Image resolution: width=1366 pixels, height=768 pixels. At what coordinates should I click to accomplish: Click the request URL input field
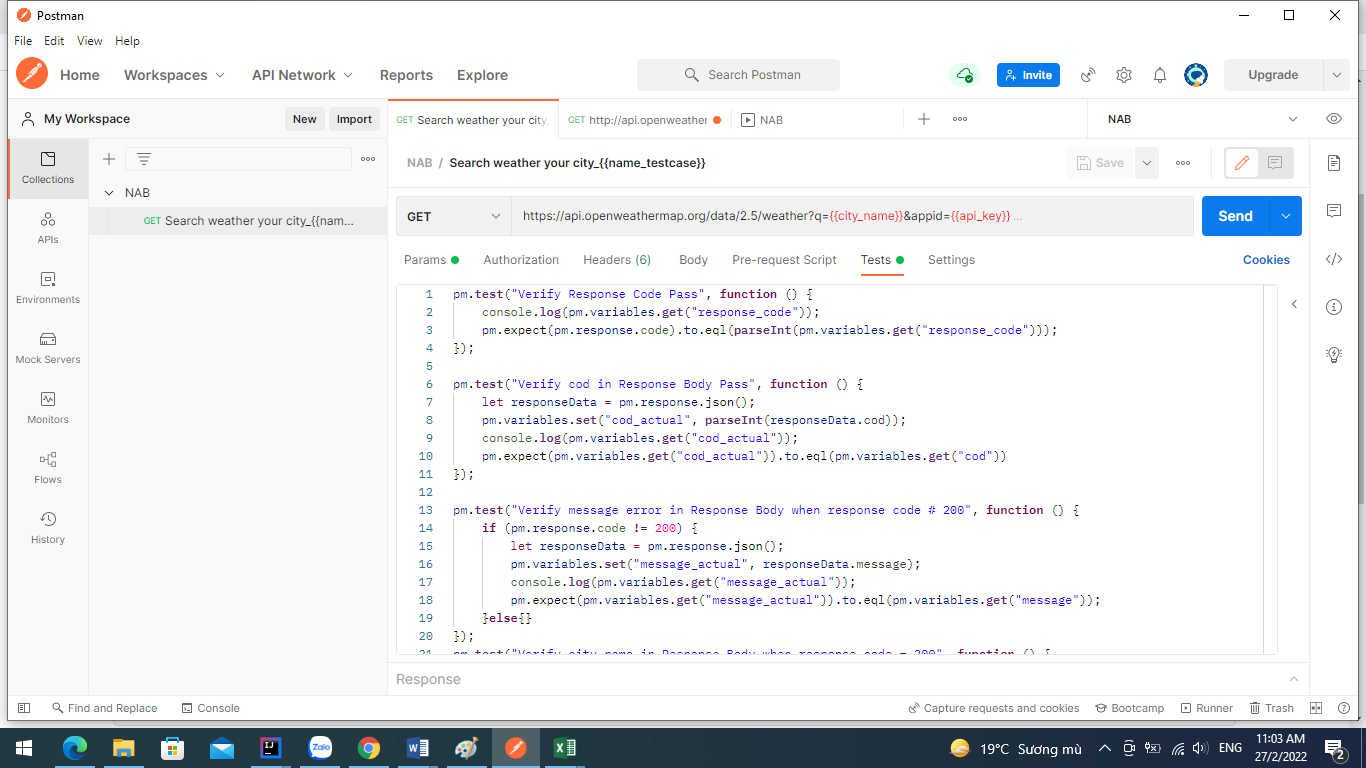pos(852,216)
